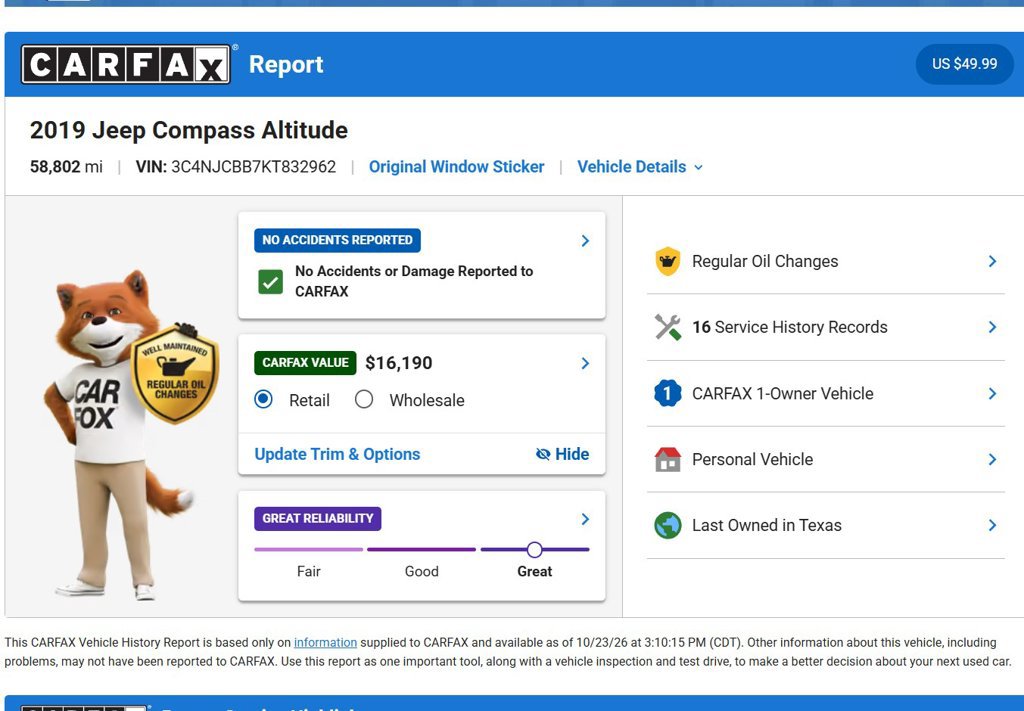Open Last Owned in Texas chevron
This screenshot has width=1024, height=711.
(x=992, y=526)
